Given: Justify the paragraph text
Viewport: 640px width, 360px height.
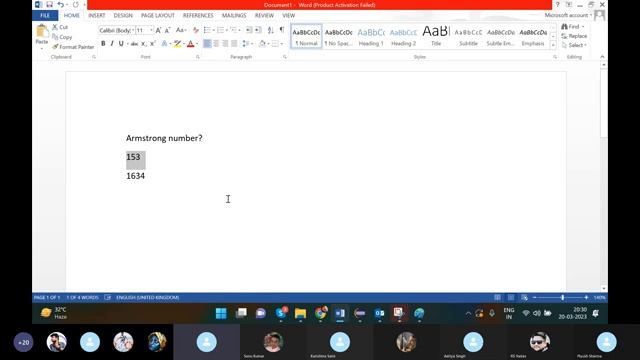Looking at the screenshot, I should 234,44.
